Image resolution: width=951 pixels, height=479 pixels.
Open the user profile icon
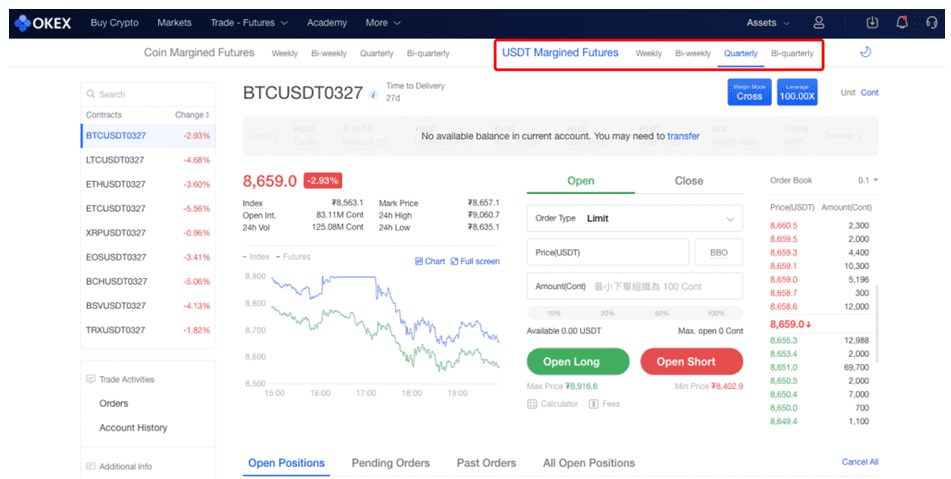pos(819,23)
